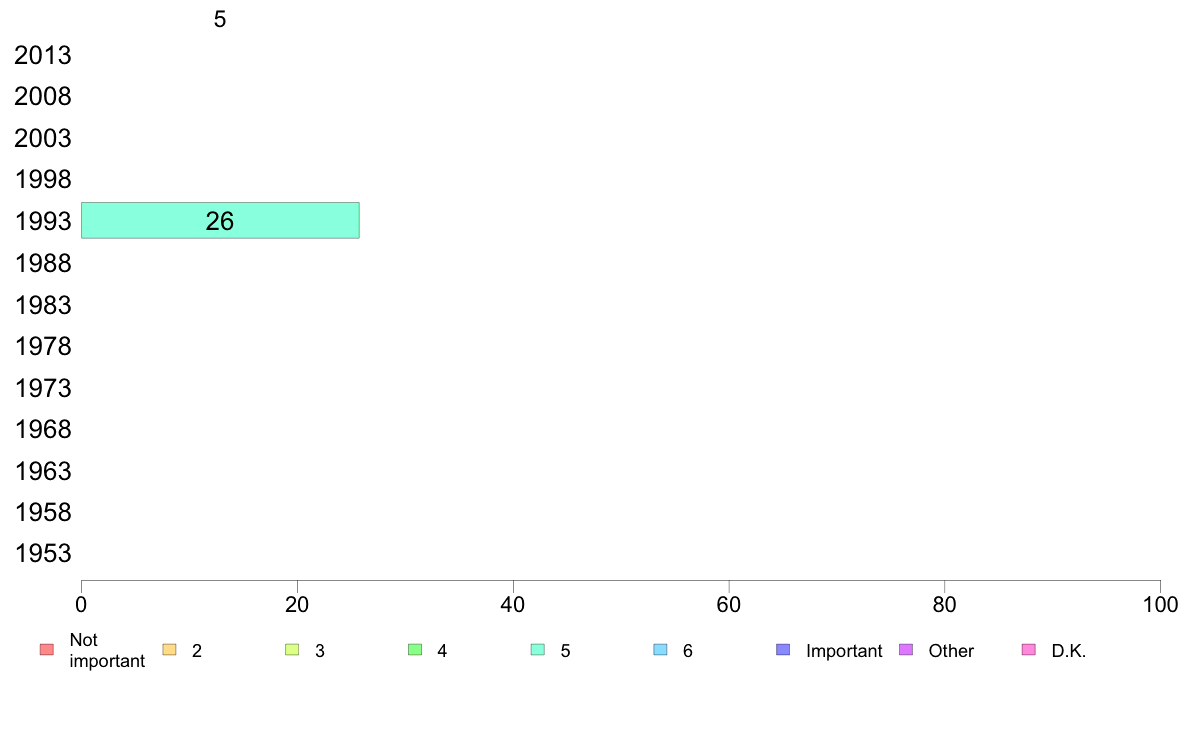Image resolution: width=1188 pixels, height=736 pixels.
Task: Click the red "Not important" legend swatch
Action: [x=46, y=650]
